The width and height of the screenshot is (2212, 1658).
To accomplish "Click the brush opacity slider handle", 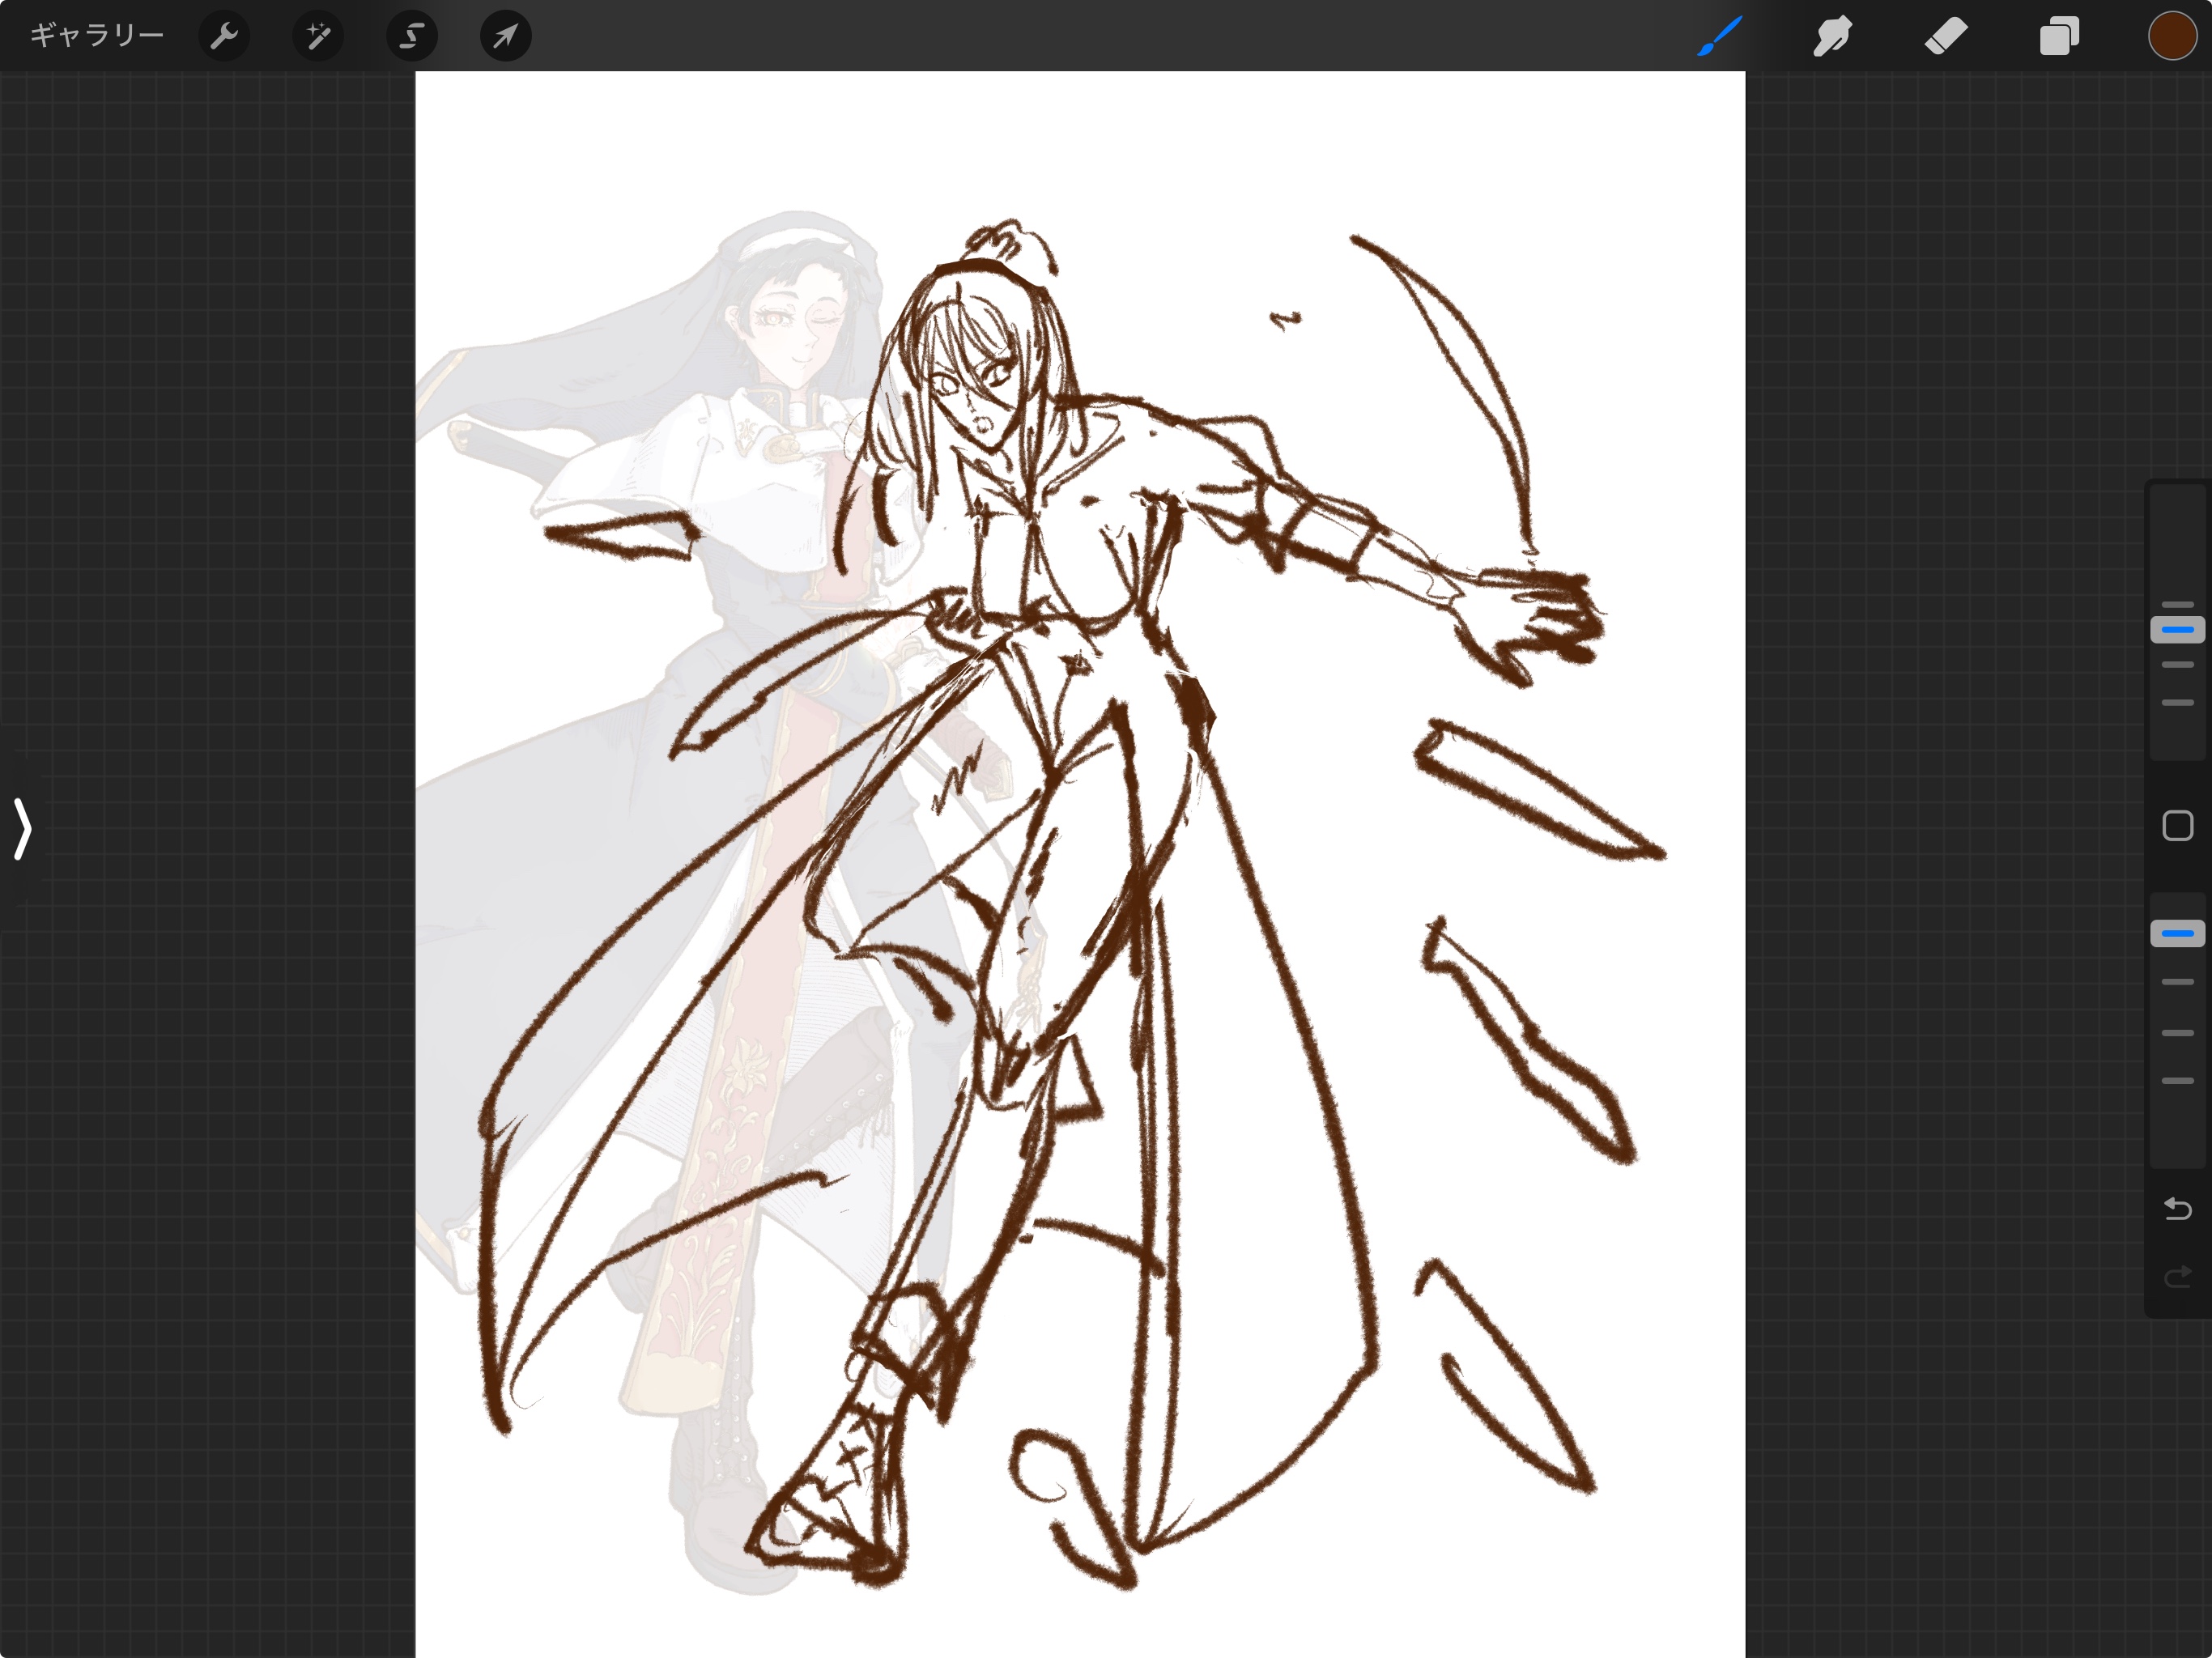I will pos(2177,933).
